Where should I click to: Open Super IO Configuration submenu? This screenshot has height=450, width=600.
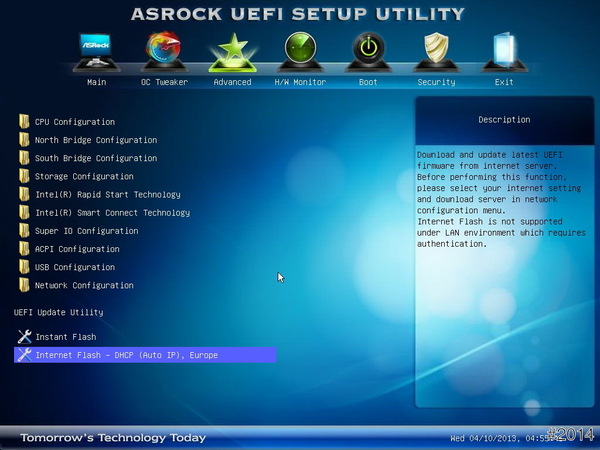(86, 231)
